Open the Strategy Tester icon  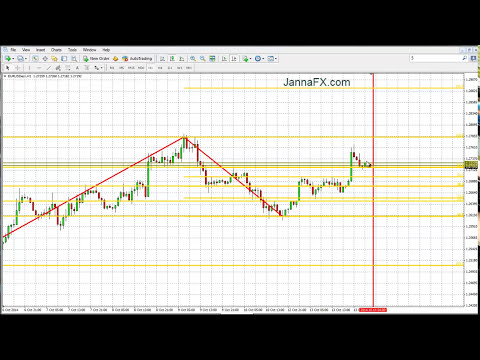coord(74,59)
